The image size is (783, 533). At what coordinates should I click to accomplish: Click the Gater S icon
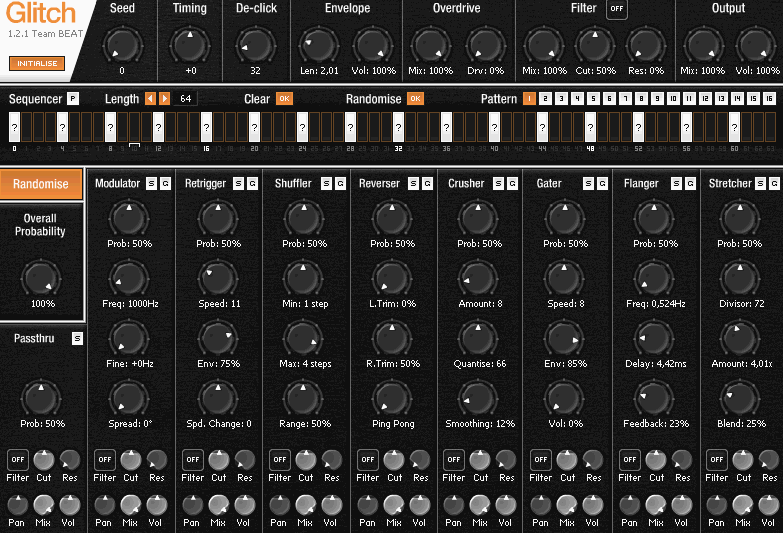click(x=589, y=184)
